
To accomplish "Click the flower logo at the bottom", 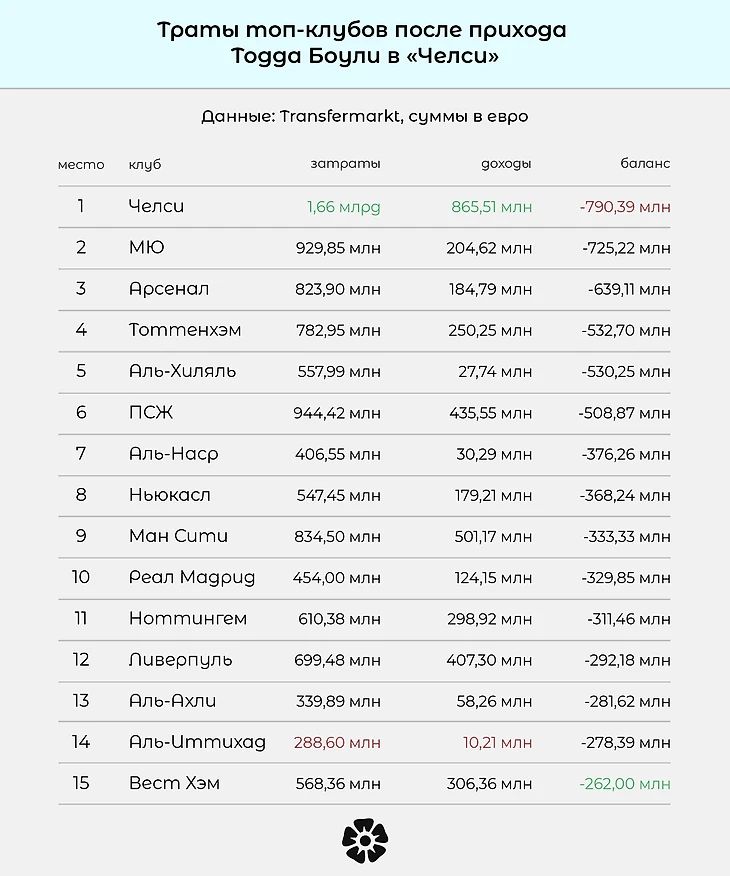I will click(364, 839).
